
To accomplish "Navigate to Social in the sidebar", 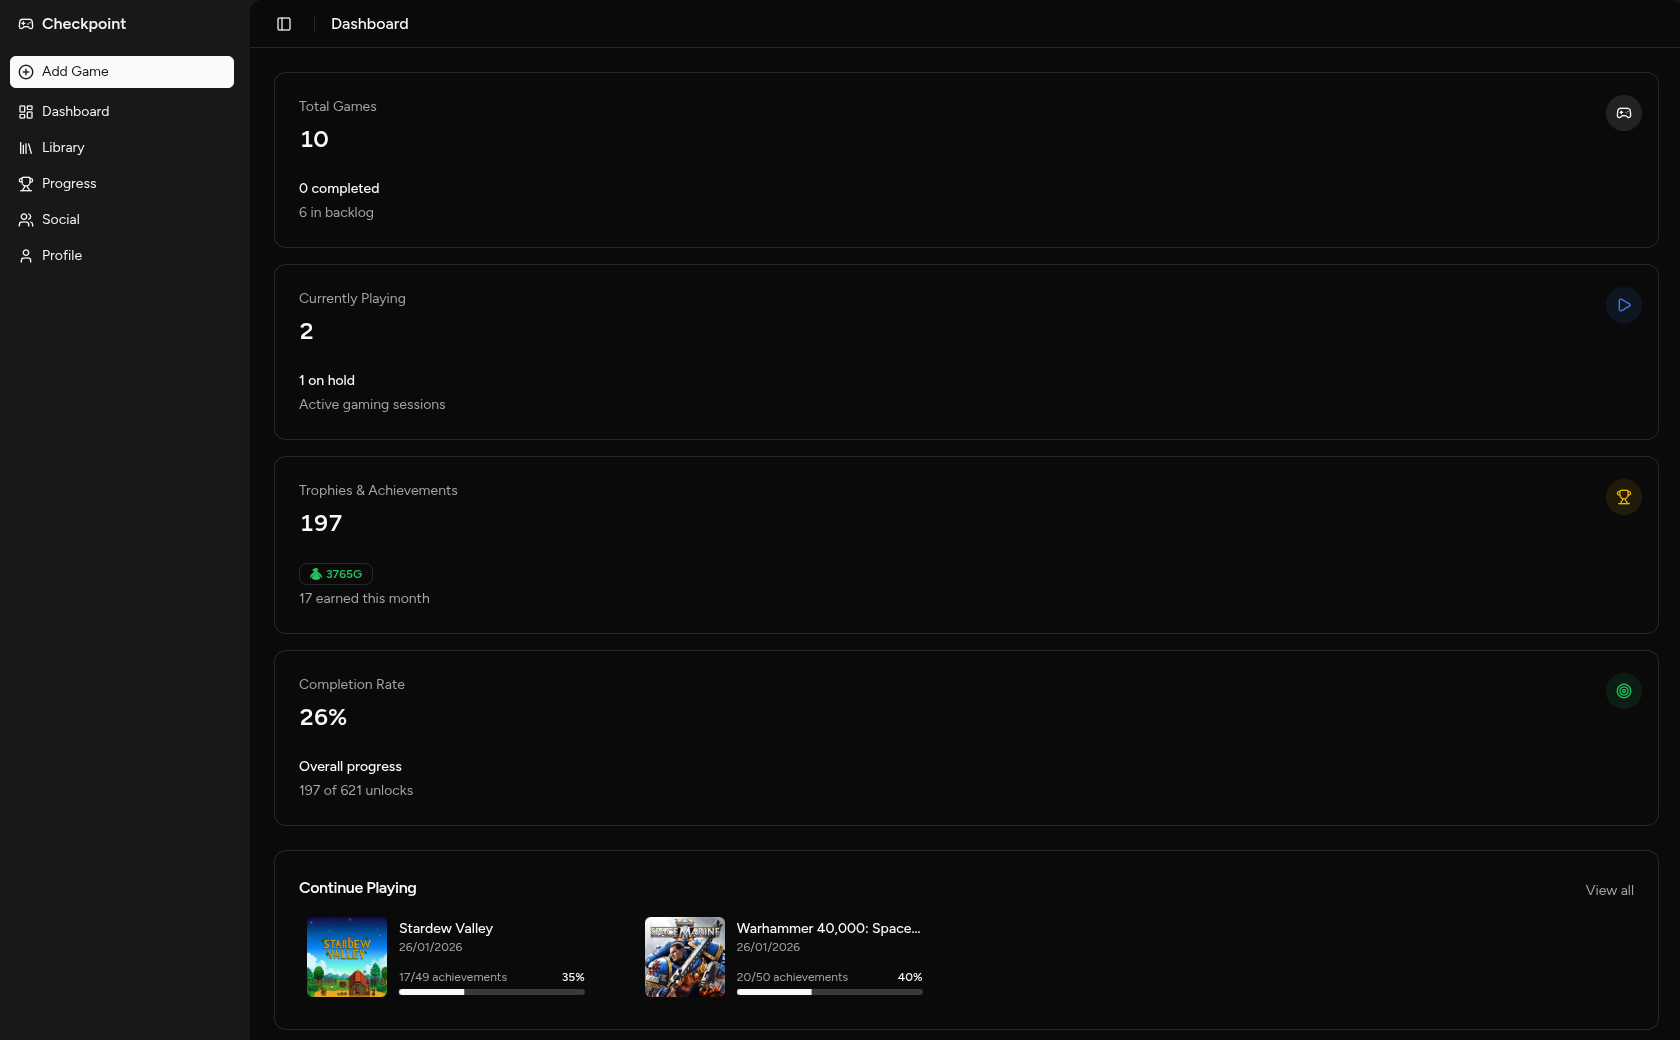I will click(x=60, y=219).
